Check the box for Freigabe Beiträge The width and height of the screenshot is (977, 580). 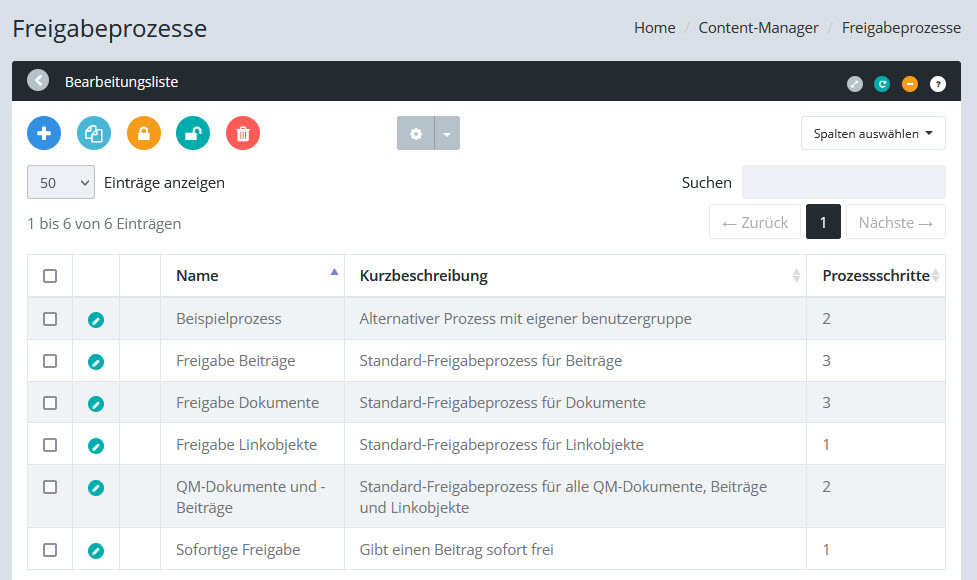coord(50,361)
